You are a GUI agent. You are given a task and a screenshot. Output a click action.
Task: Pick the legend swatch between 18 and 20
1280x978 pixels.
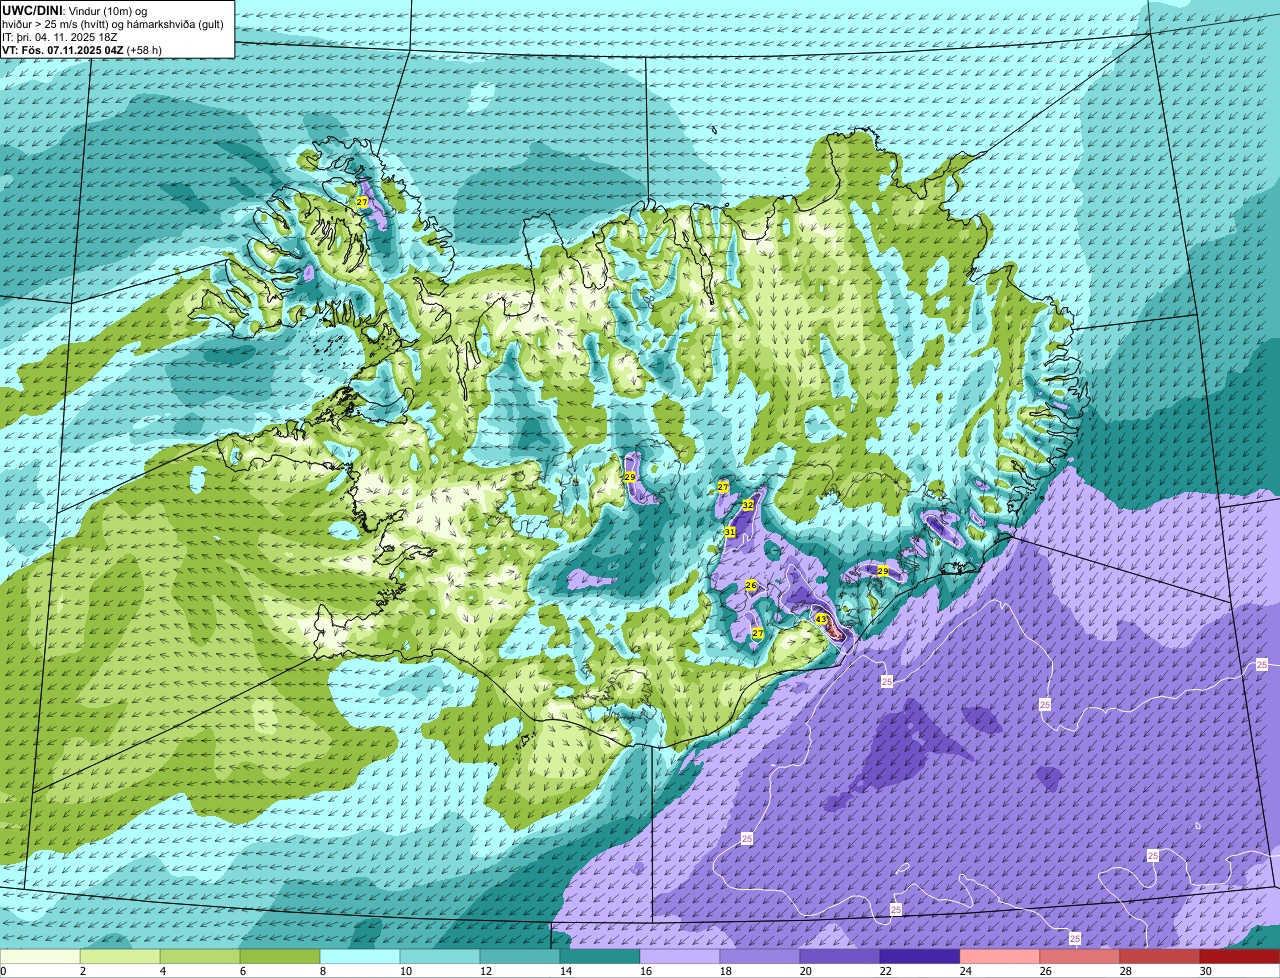(x=760, y=957)
